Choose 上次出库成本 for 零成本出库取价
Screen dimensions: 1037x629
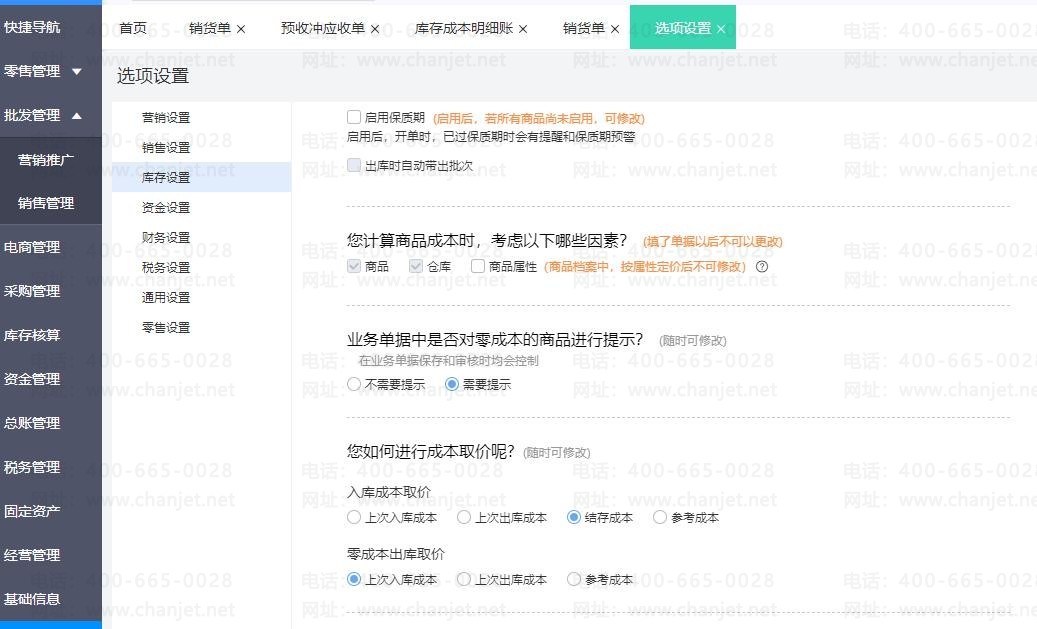464,579
